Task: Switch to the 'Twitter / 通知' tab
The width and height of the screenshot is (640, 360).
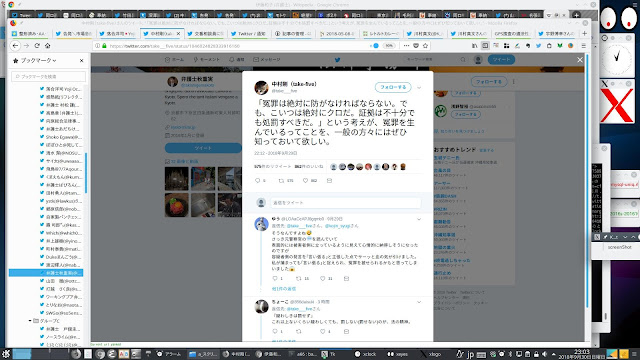Action: point(248,33)
